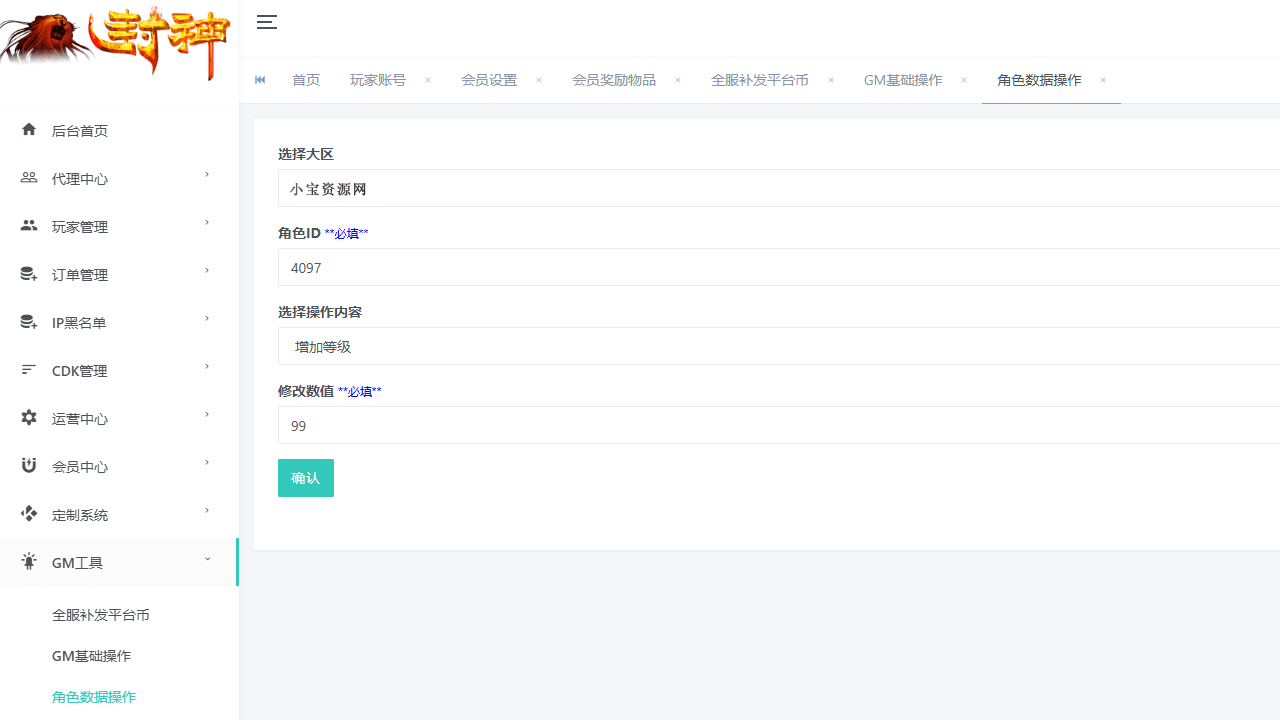Screen dimensions: 1280x720
Task: Click the hamburger menu icon at top
Action: coord(266,22)
